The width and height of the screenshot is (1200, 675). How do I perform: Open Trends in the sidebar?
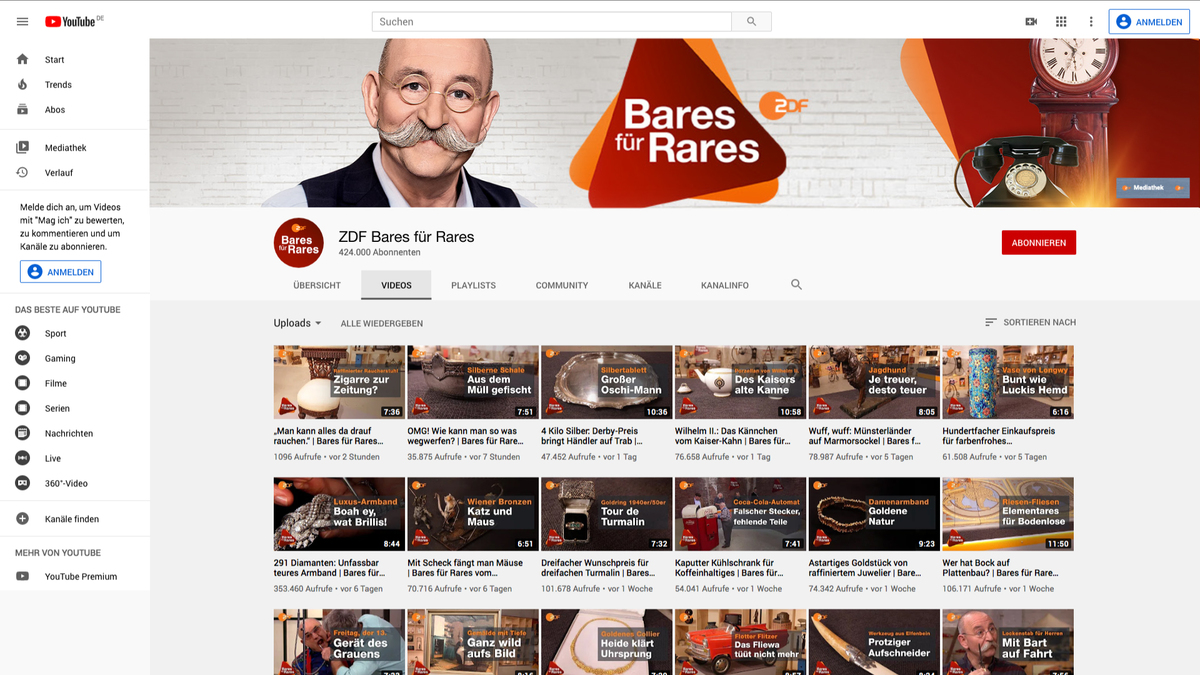click(58, 85)
